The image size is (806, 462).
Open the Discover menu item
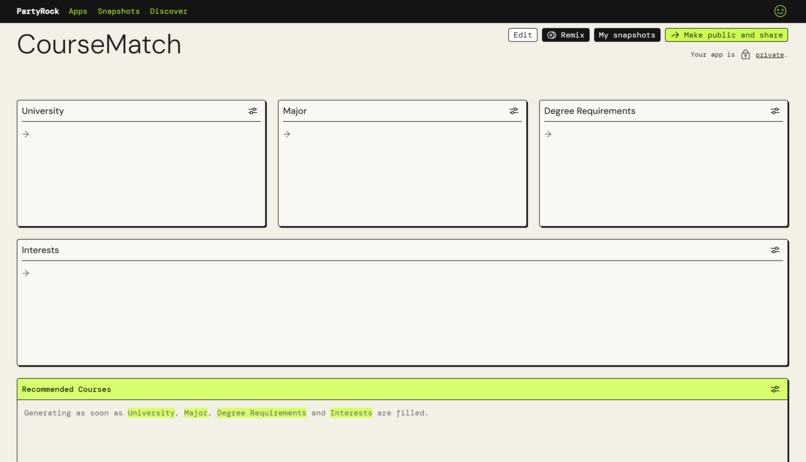(x=169, y=11)
